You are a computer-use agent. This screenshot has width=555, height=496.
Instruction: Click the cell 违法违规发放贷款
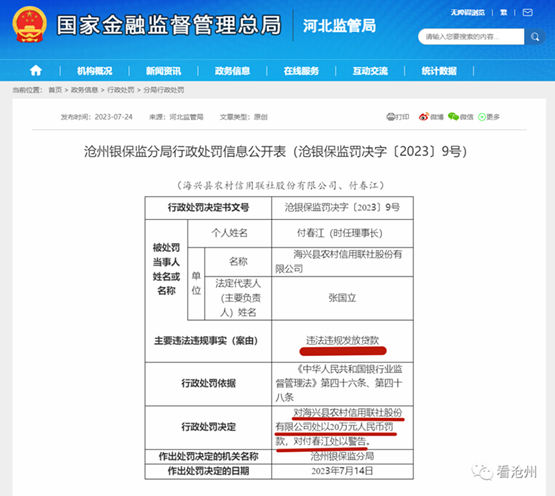pos(342,340)
